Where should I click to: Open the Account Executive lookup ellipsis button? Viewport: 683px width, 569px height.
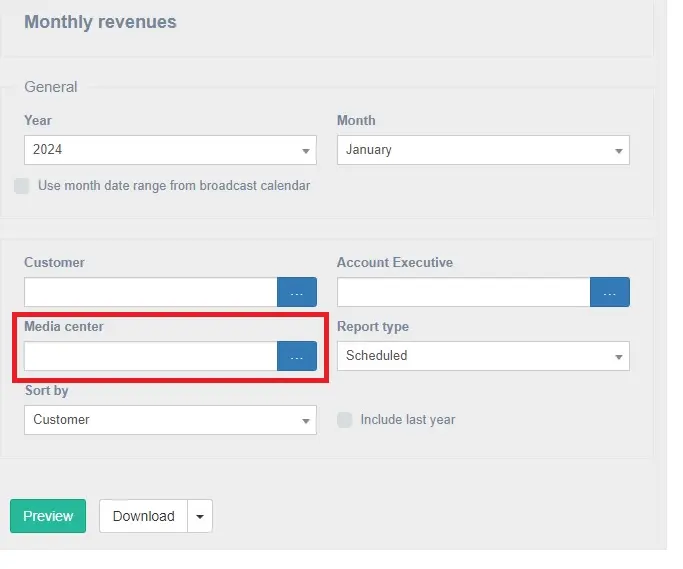[x=609, y=292]
